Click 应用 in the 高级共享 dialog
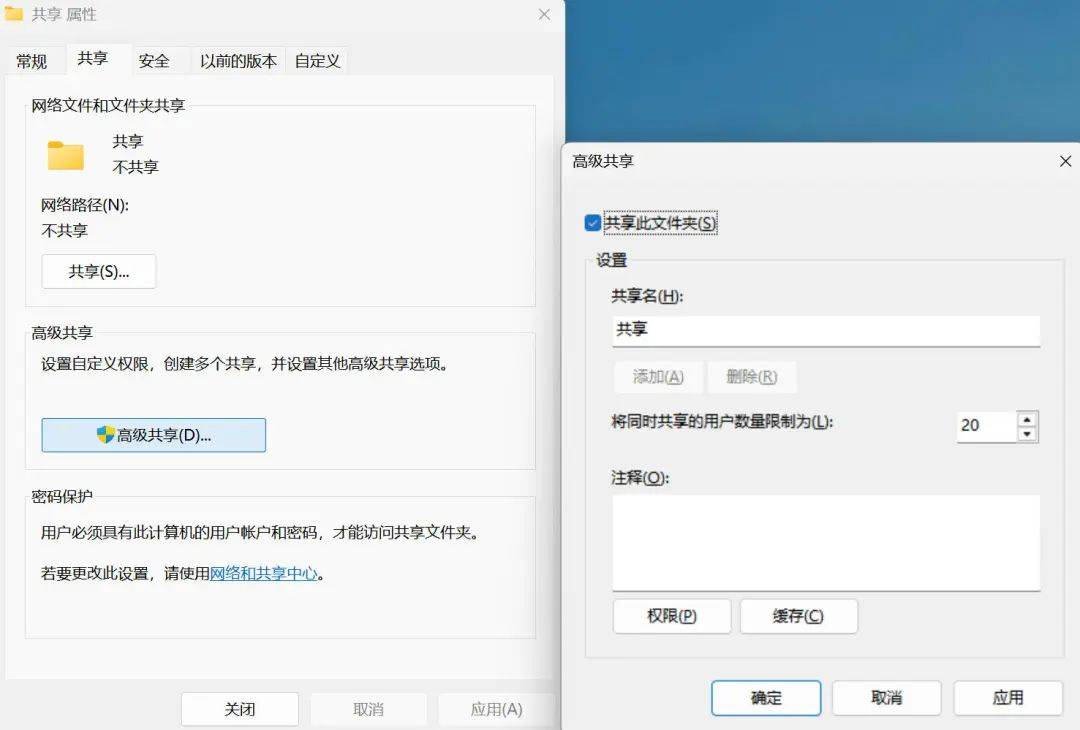Screen dimensions: 1080x730 point(1008,698)
